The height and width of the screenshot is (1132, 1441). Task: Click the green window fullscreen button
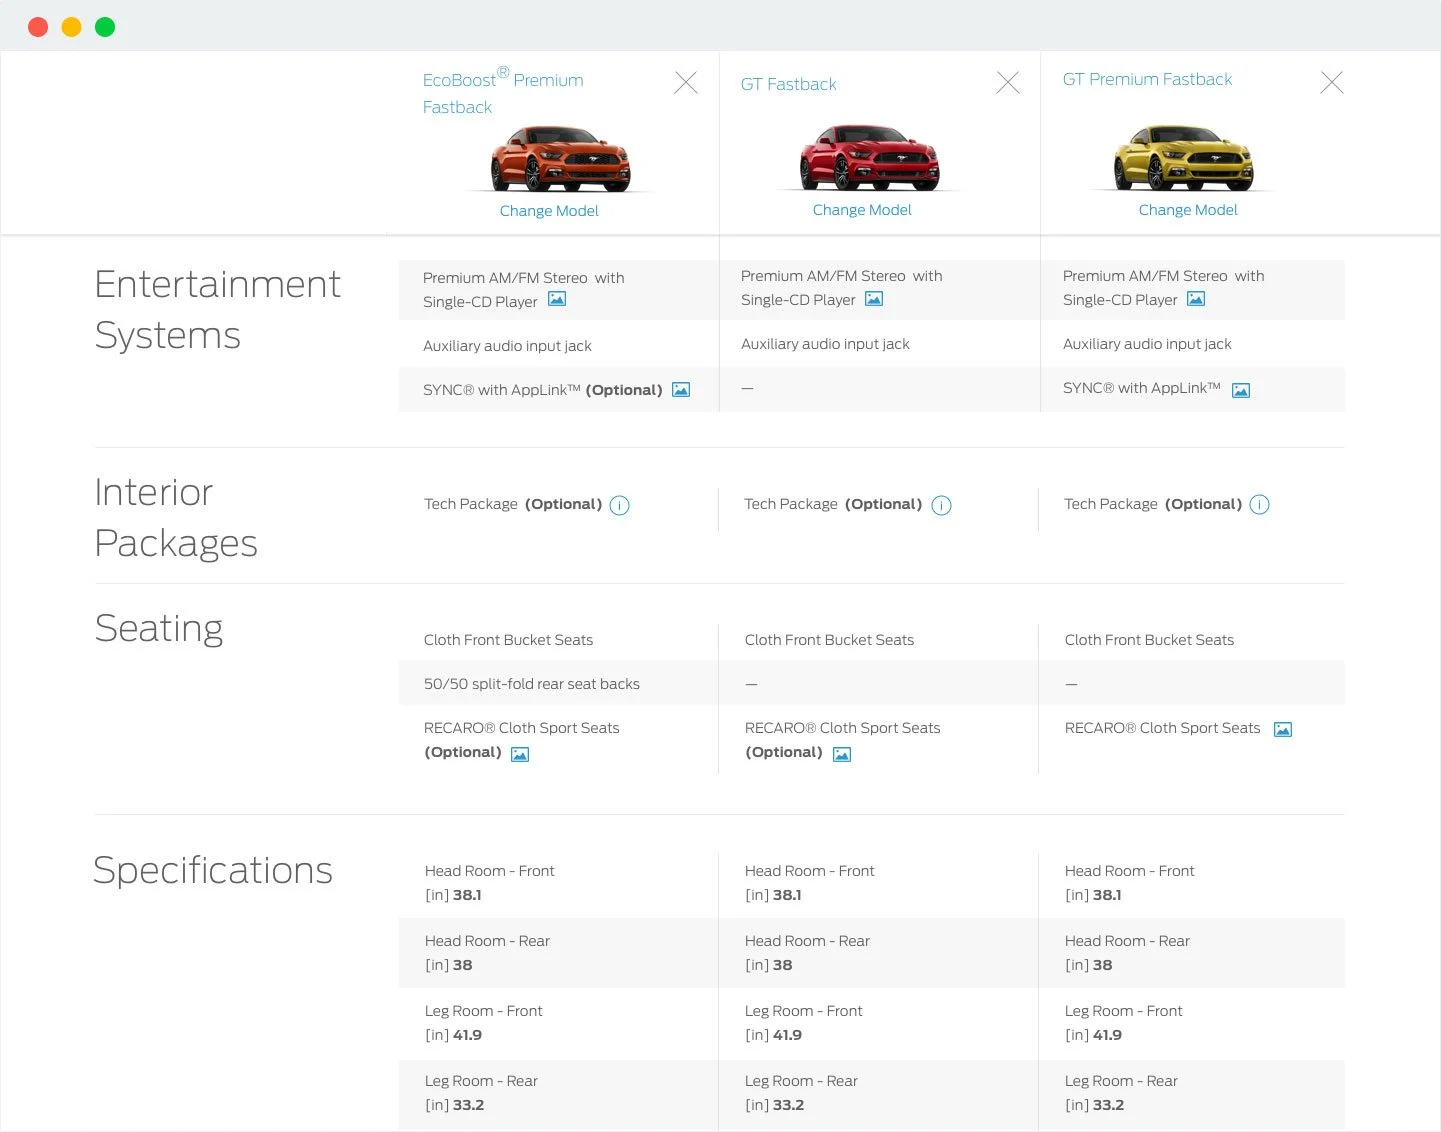[x=105, y=27]
